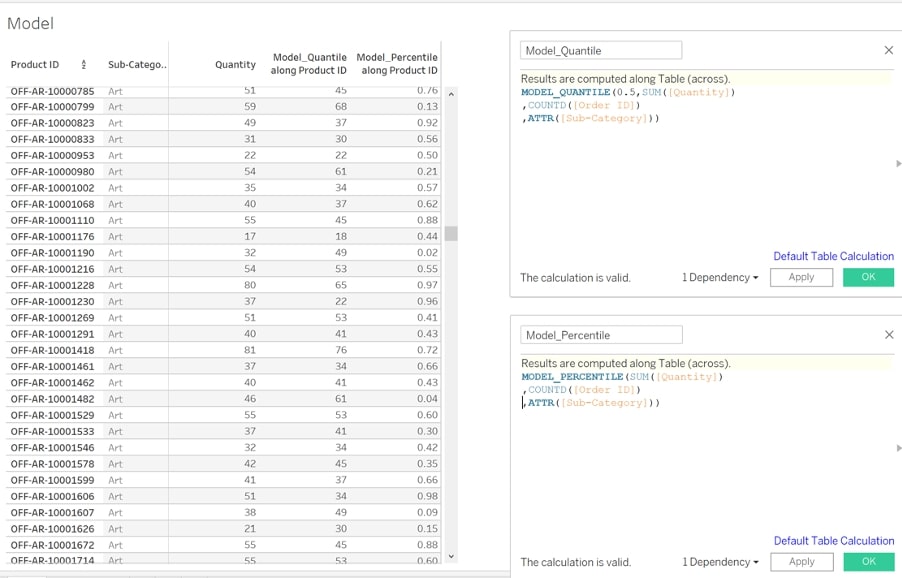Select the OFF-AR-10001599 row
The width and height of the screenshot is (902, 578).
click(223, 480)
